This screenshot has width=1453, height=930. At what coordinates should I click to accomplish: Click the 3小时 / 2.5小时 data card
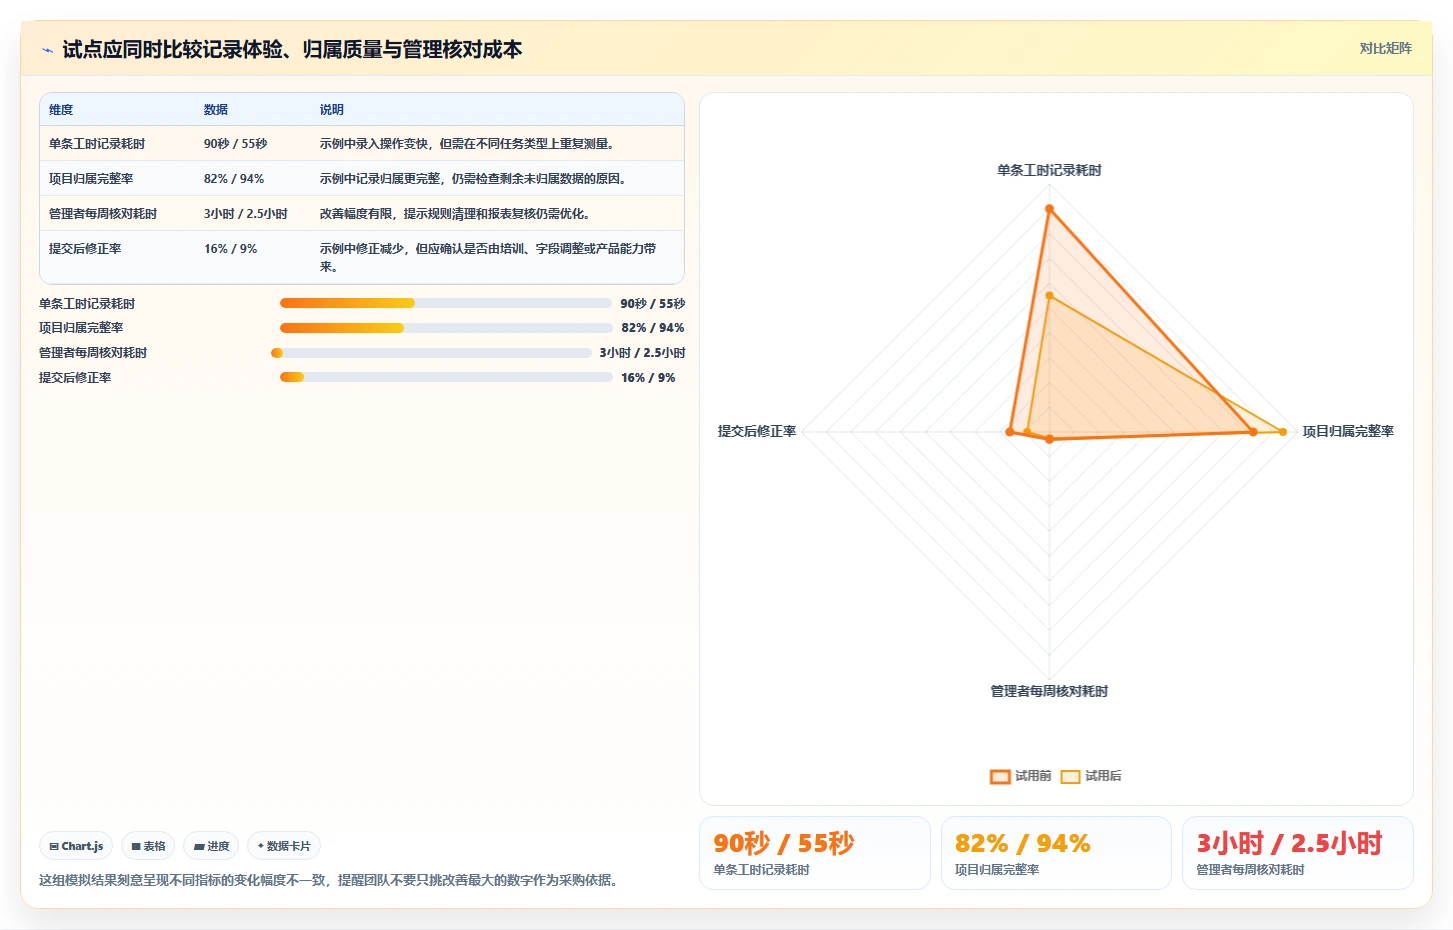(x=1298, y=853)
